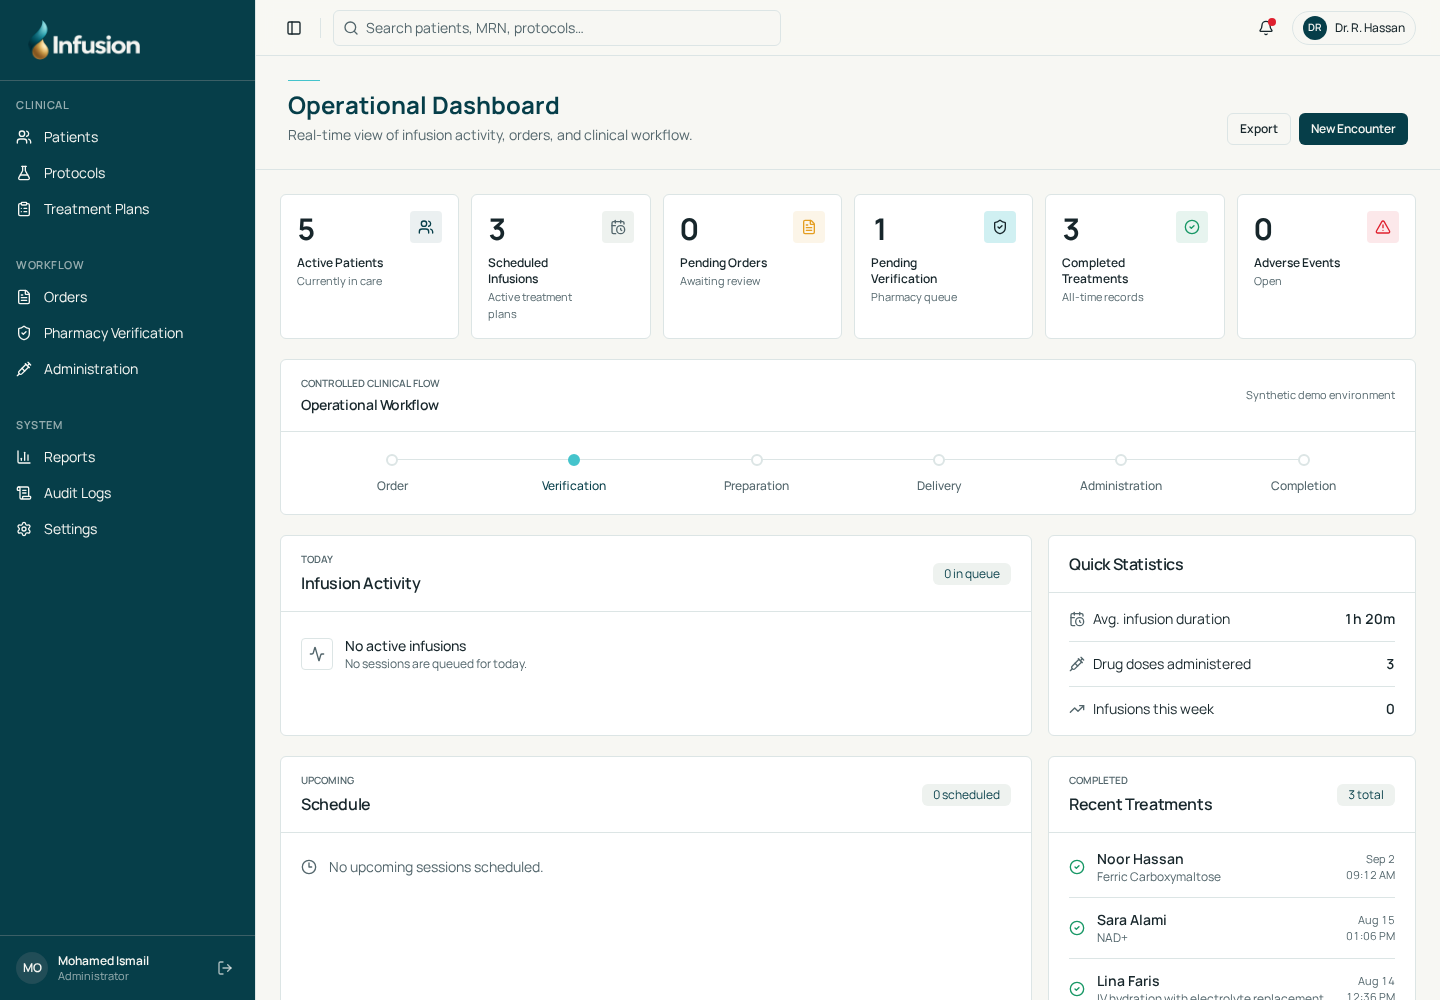Click the Drug doses administered syringe icon

coord(1077,664)
